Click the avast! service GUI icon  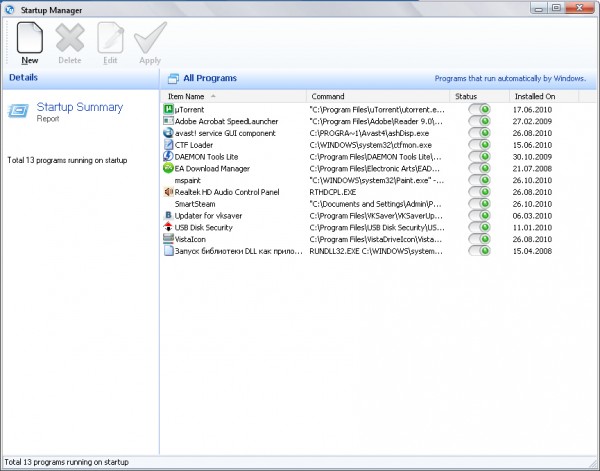[x=168, y=133]
